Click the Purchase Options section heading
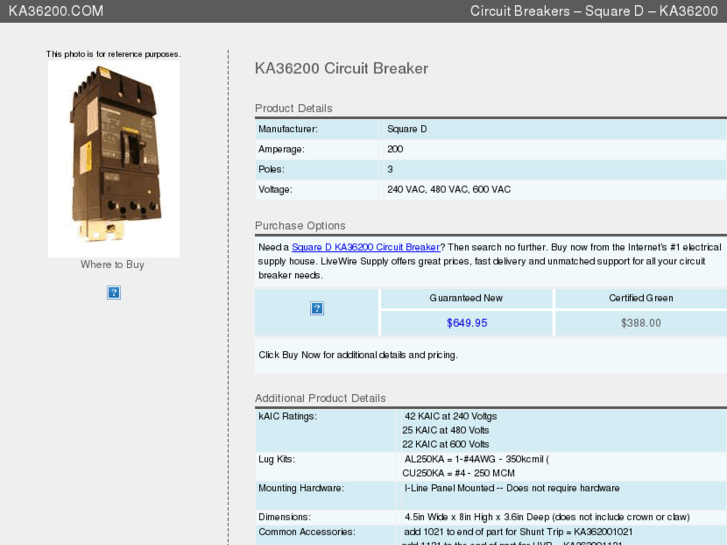This screenshot has height=545, width=727. click(x=300, y=226)
